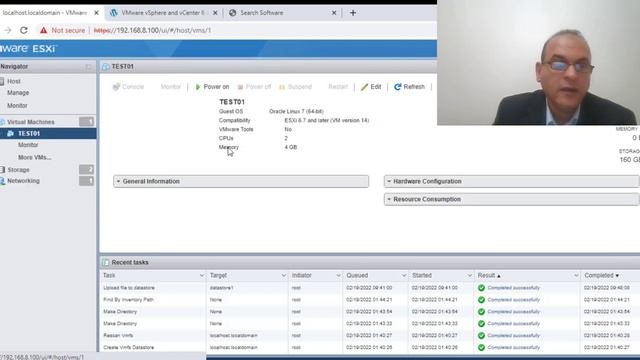Click the Find By Inventory Path task
Viewport: 640px width, 360px height.
[x=129, y=300]
